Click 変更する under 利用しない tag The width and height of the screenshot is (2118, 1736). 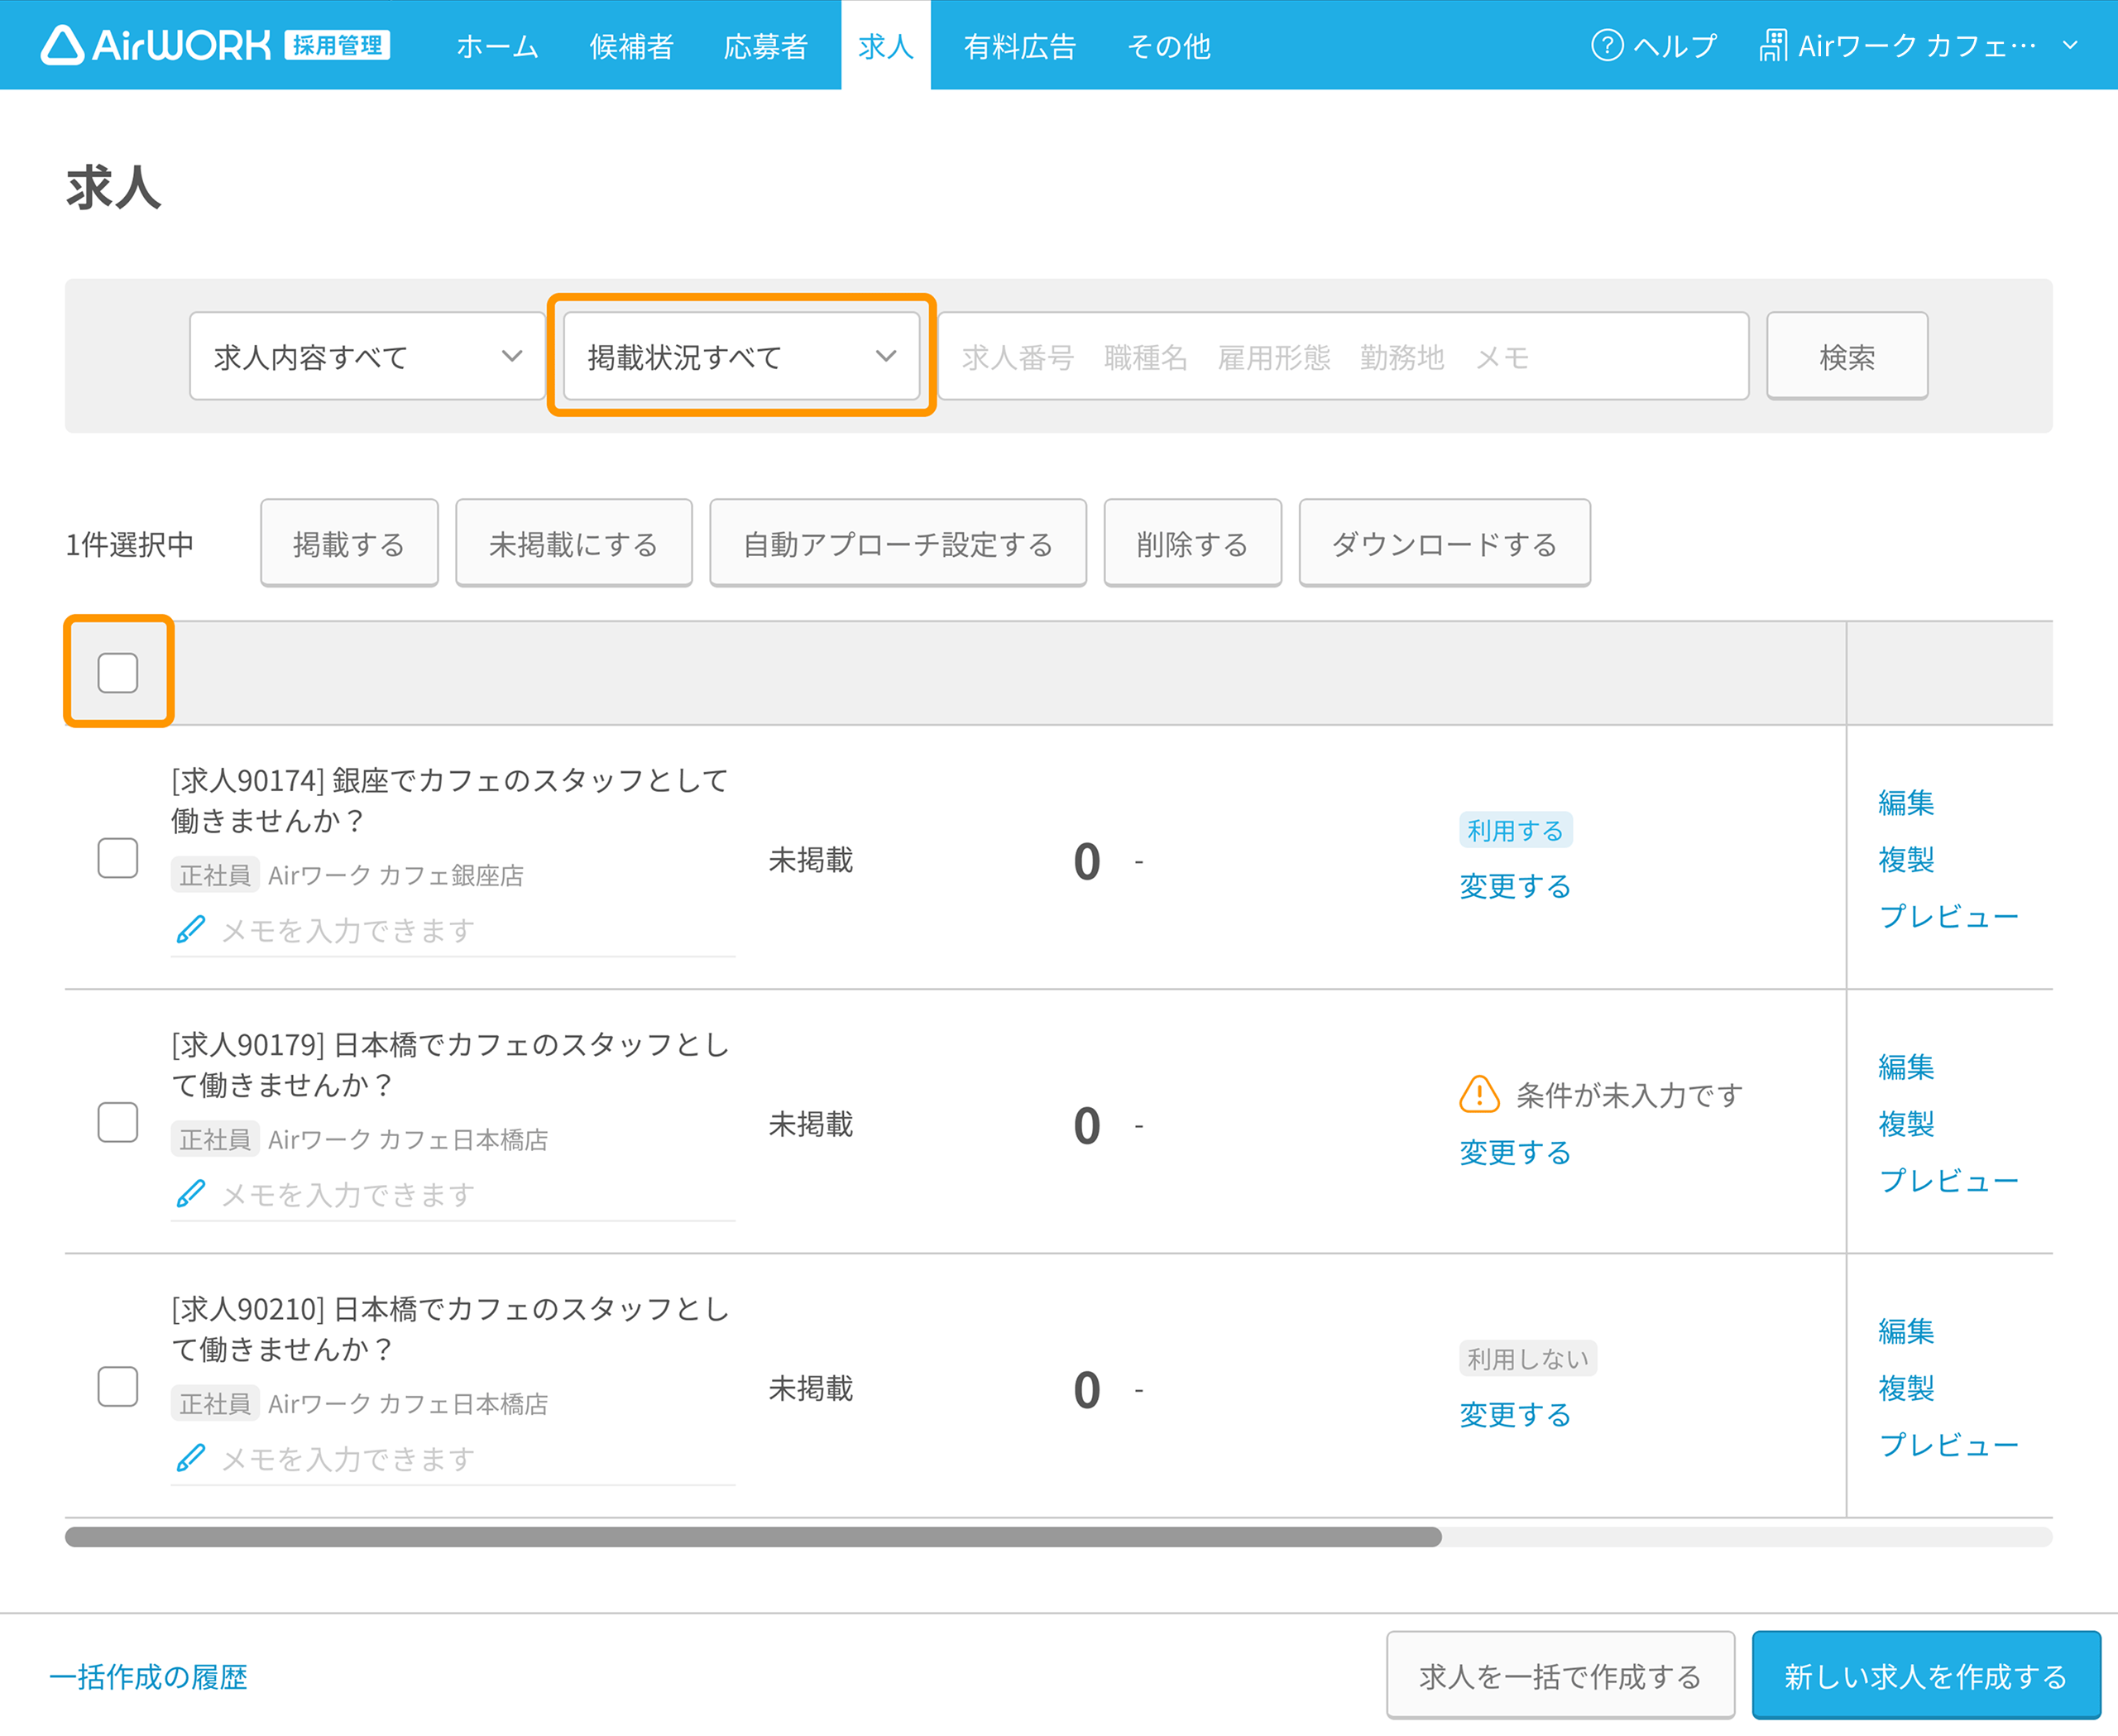1515,1414
